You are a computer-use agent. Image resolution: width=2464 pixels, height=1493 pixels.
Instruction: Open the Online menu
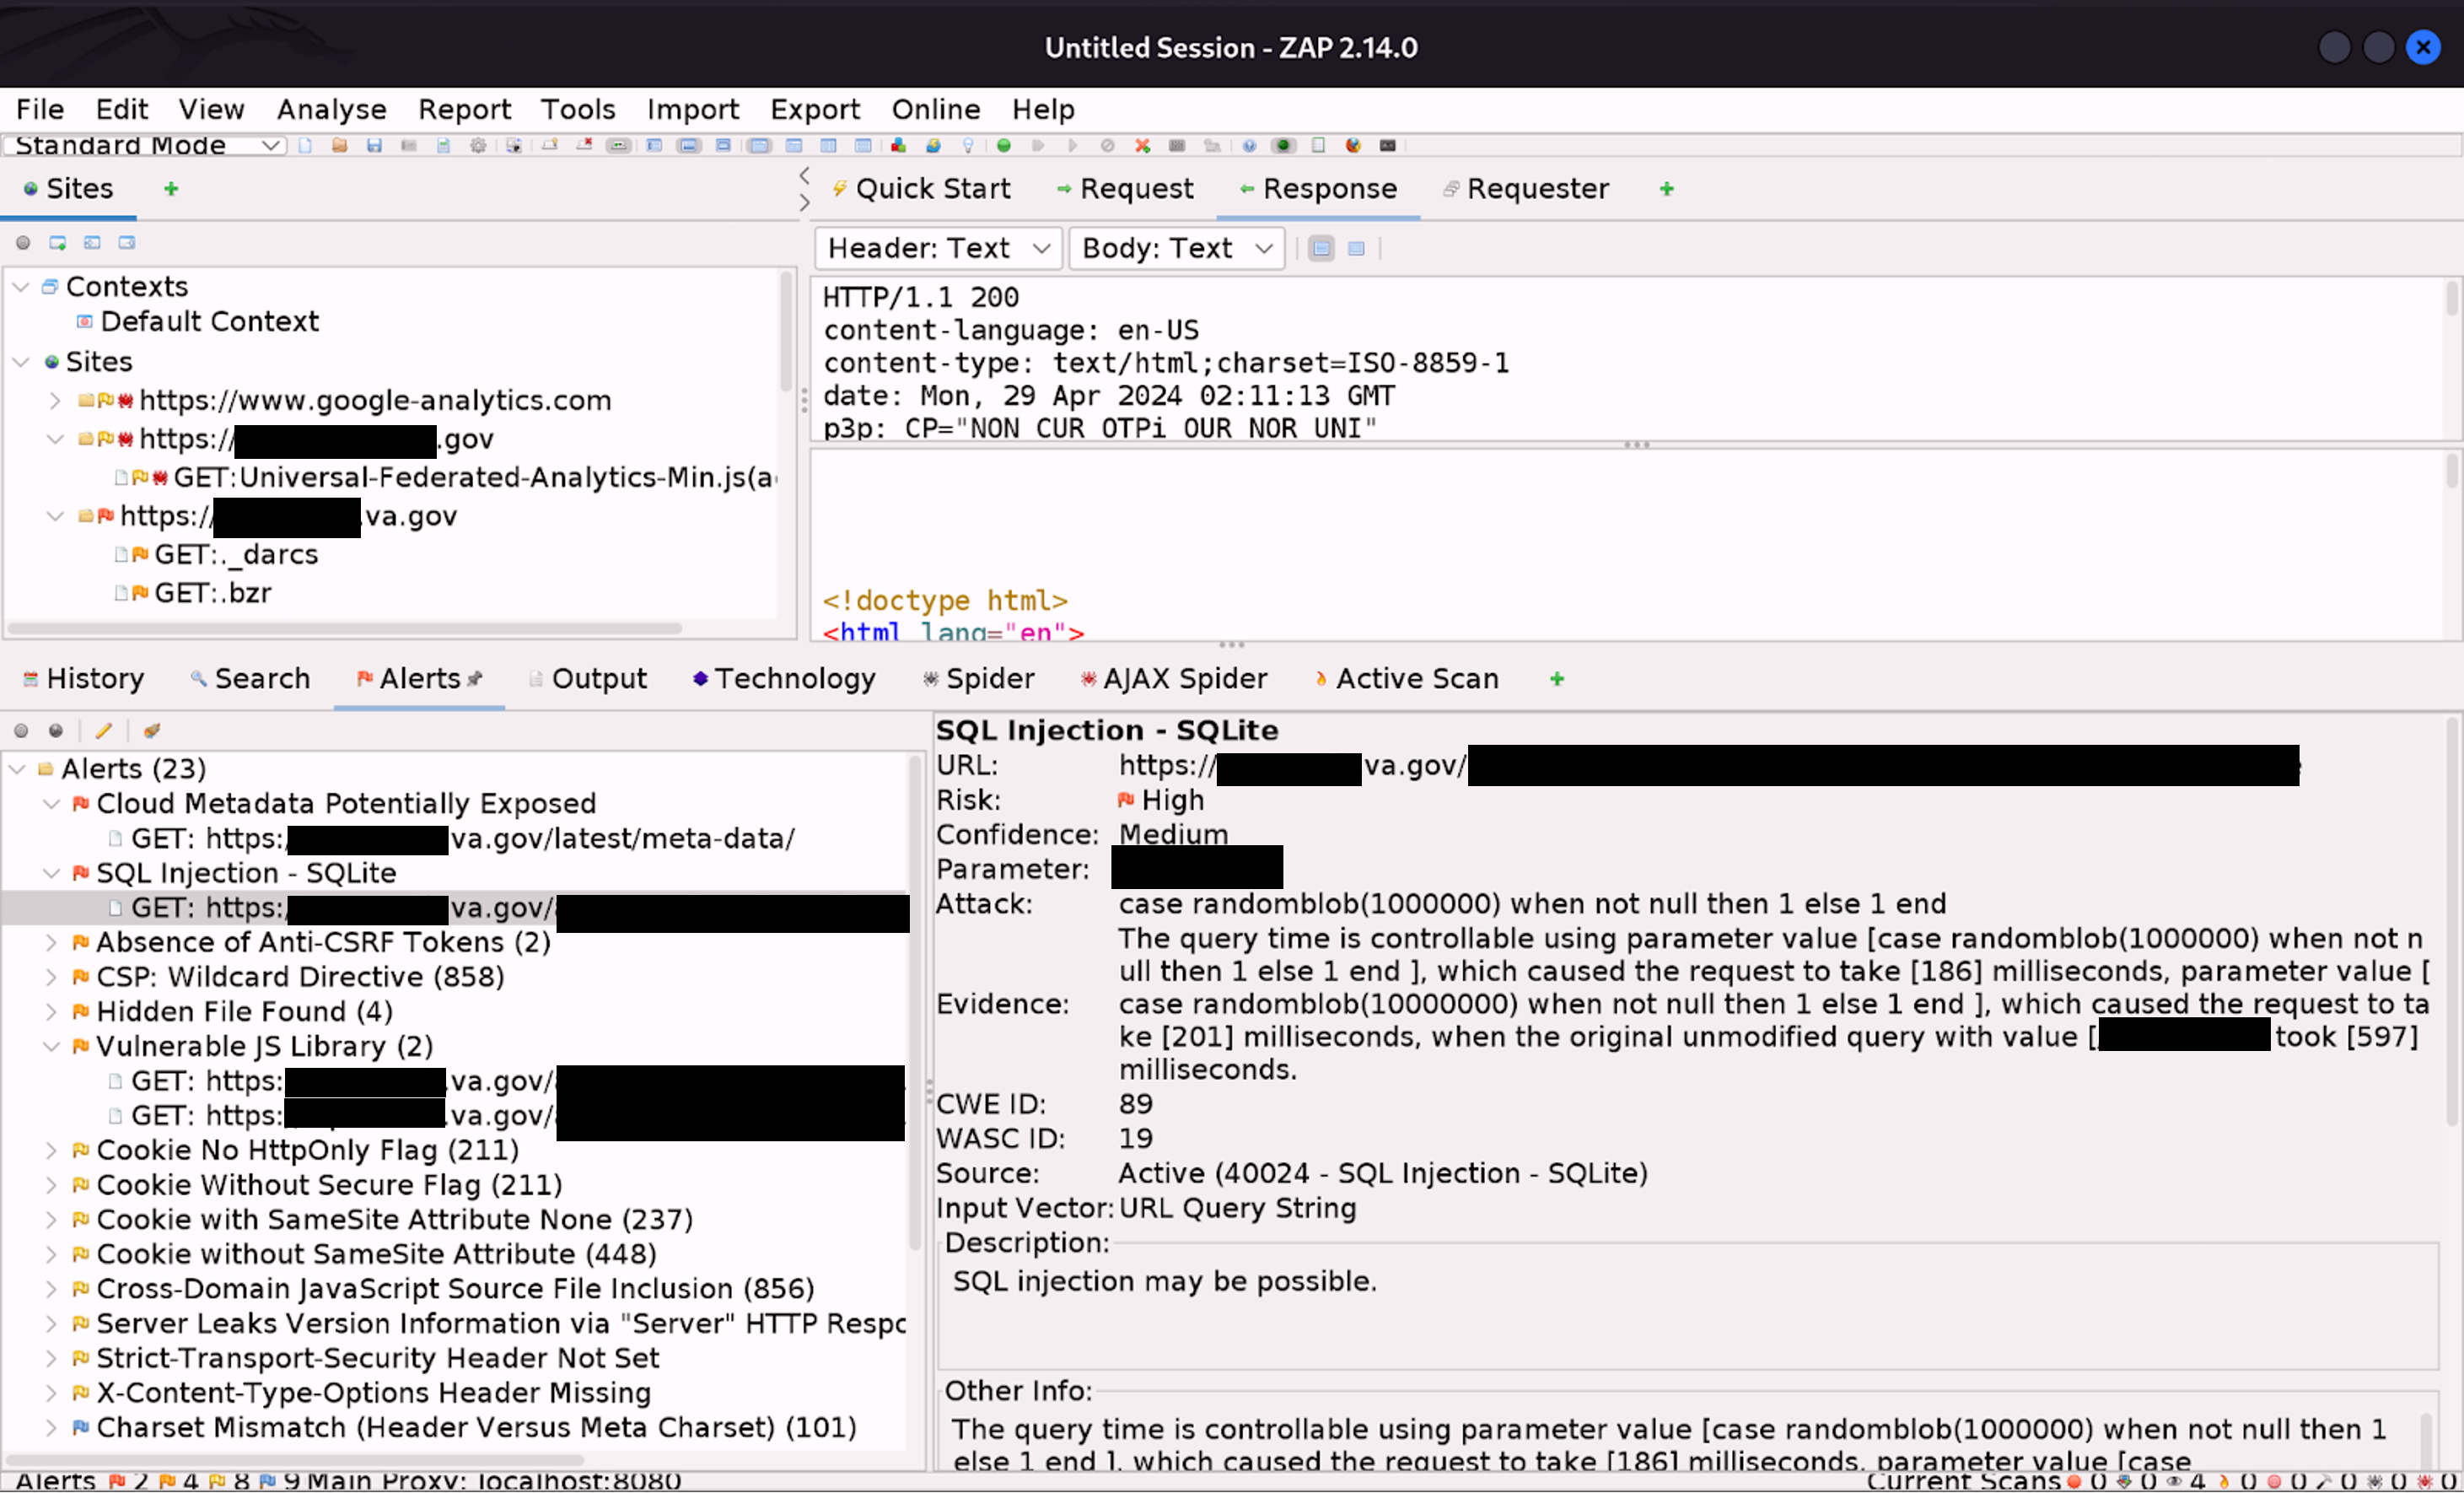[x=936, y=109]
